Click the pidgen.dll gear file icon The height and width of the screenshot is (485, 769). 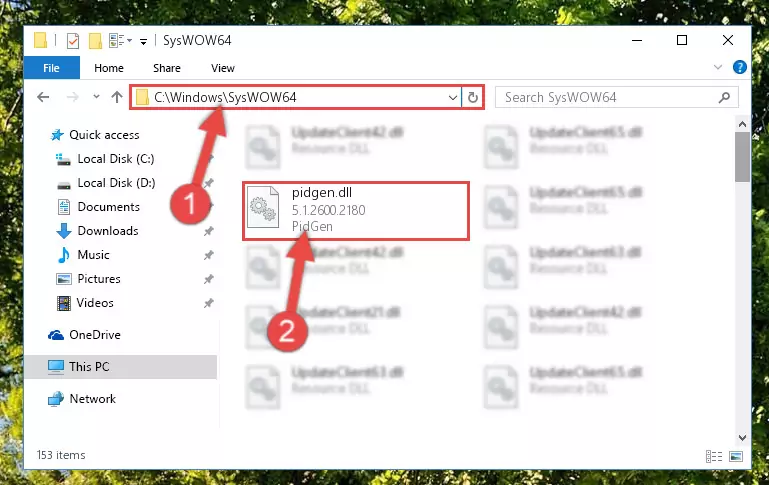262,208
